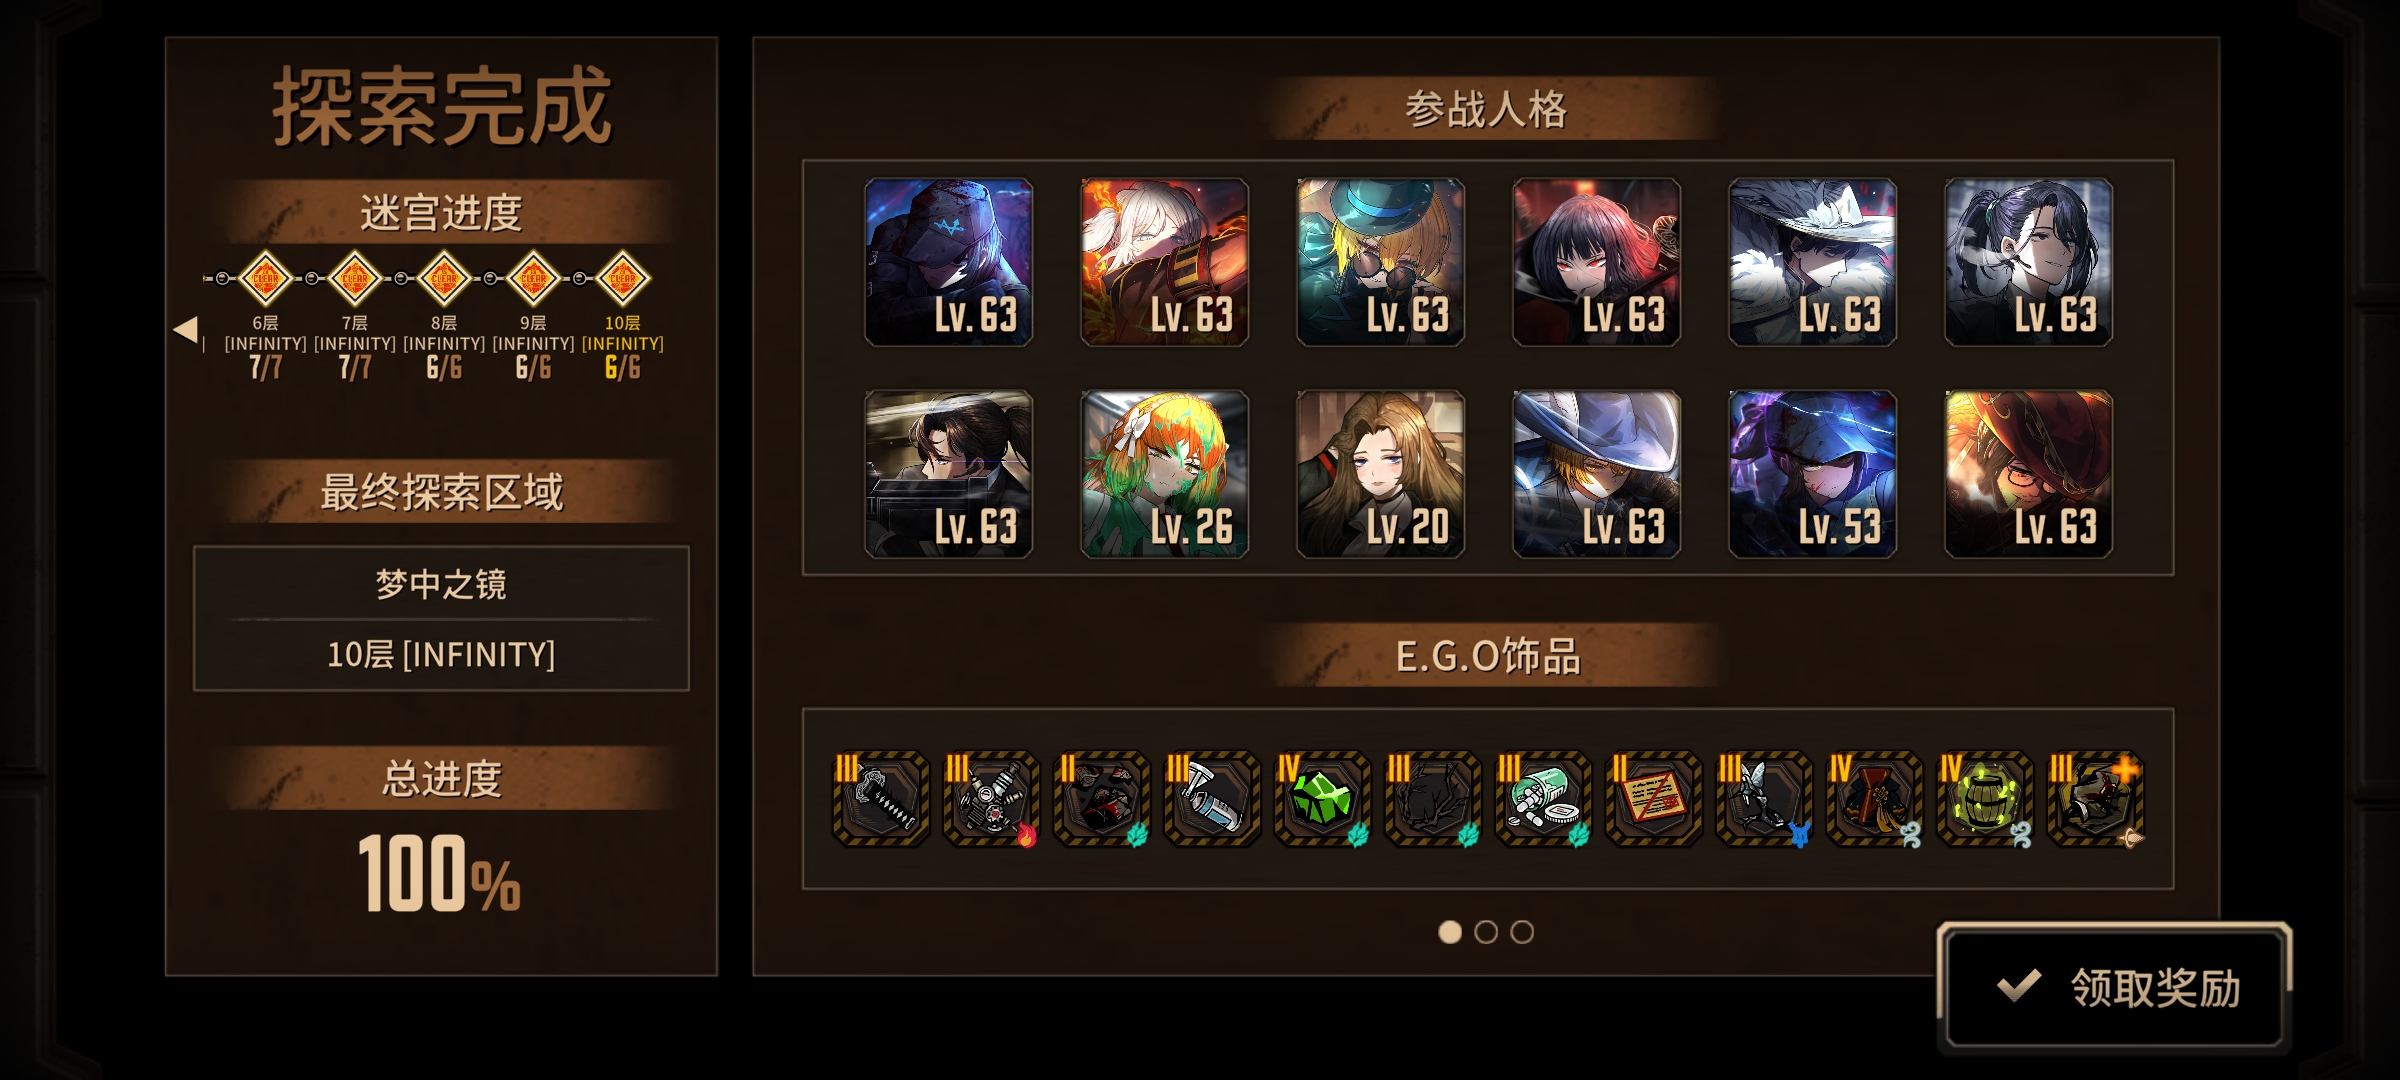Show earlier floors with the left arrow

point(185,329)
